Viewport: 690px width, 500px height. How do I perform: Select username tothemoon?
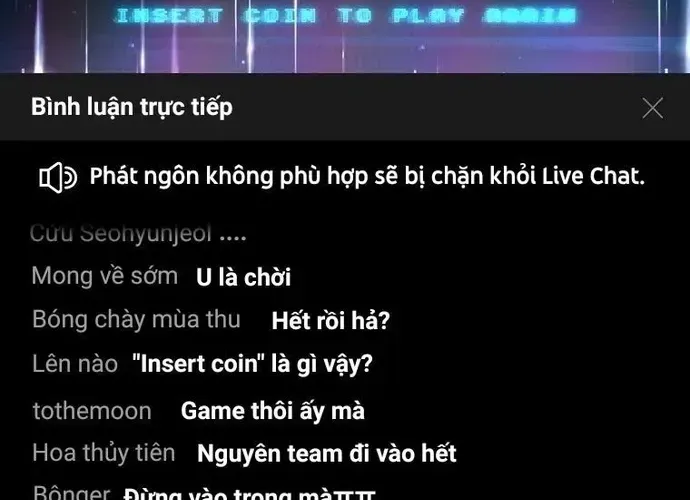pos(92,411)
